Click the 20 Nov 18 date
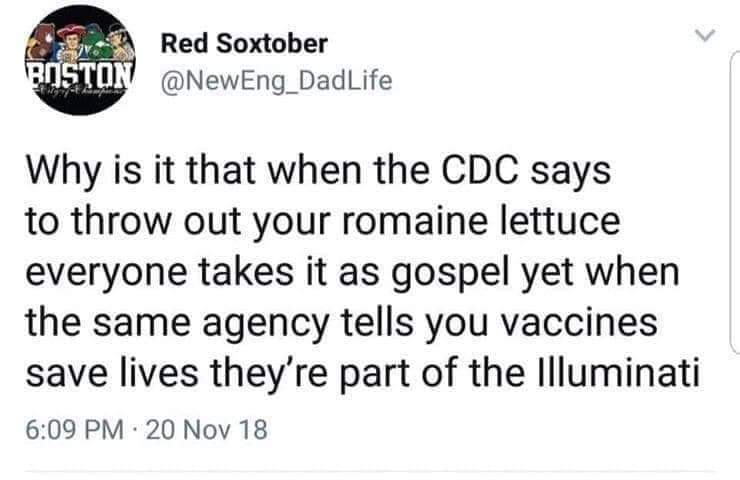 point(207,430)
